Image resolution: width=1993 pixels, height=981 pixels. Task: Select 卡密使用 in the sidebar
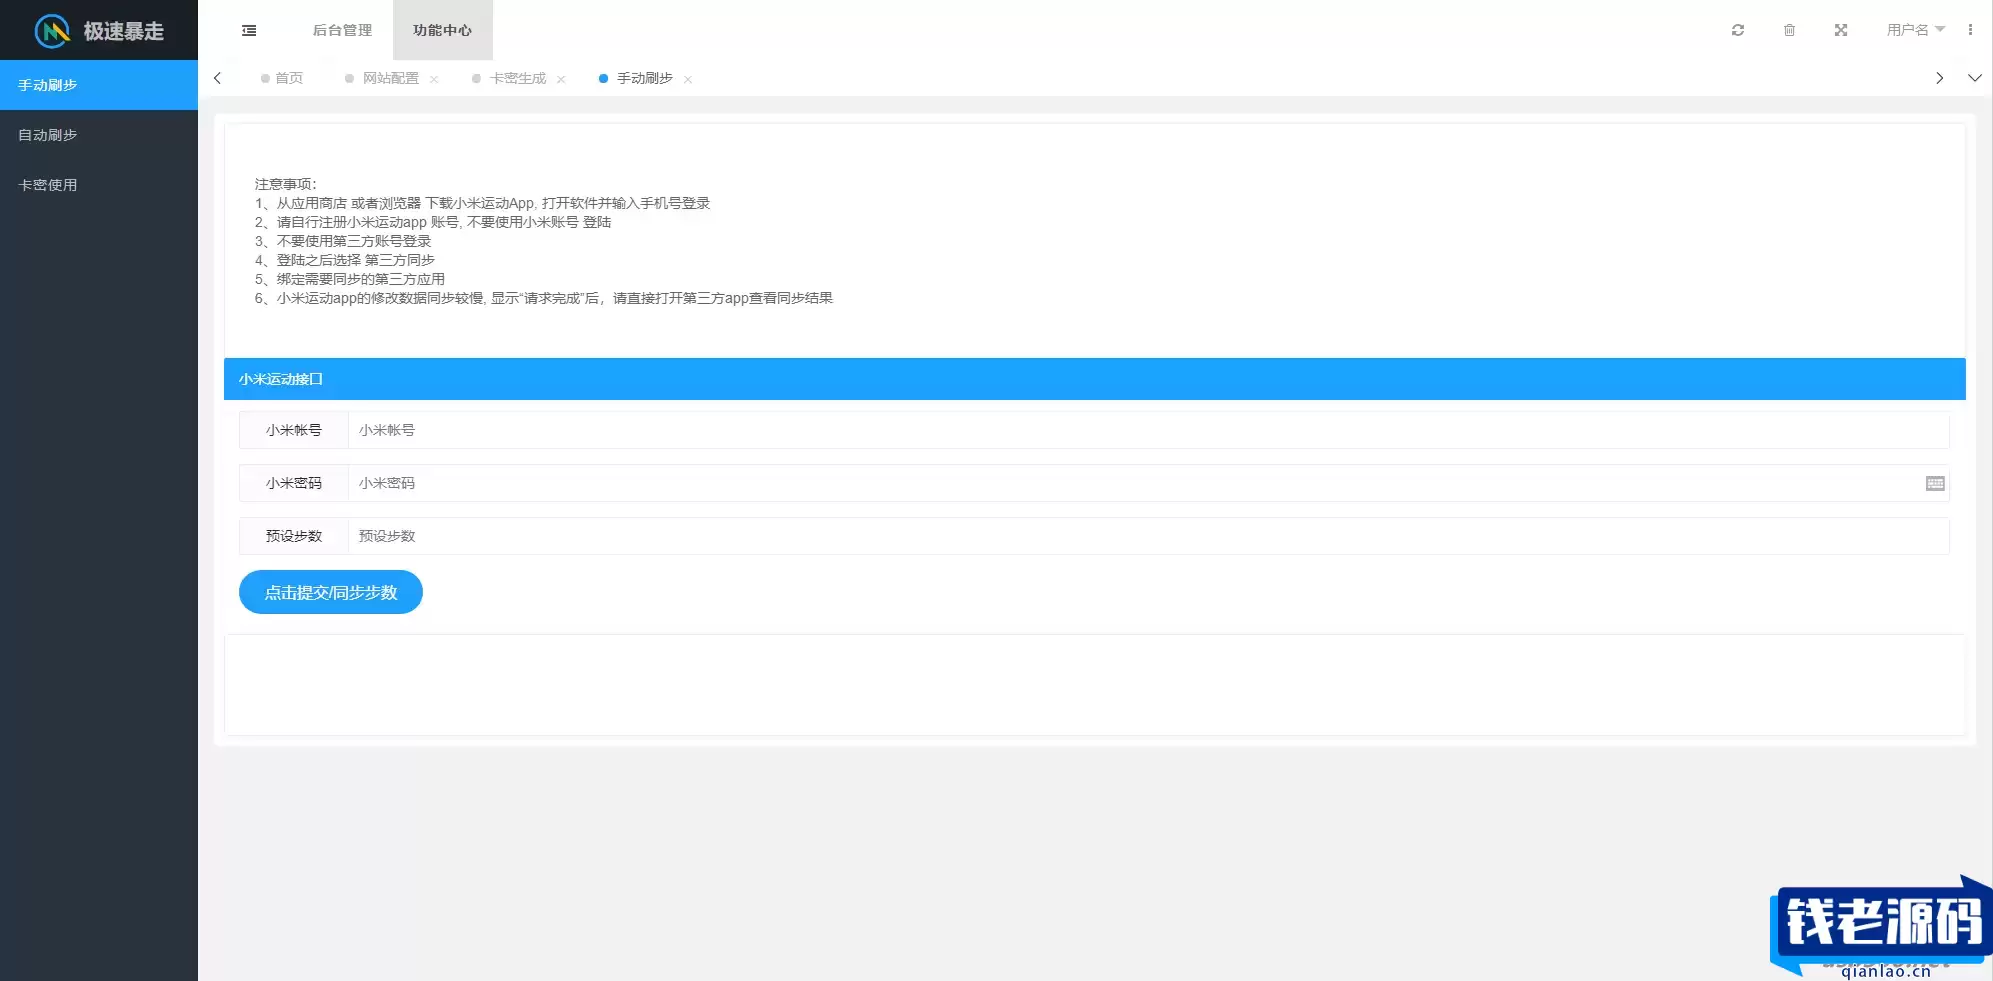pyautogui.click(x=99, y=185)
